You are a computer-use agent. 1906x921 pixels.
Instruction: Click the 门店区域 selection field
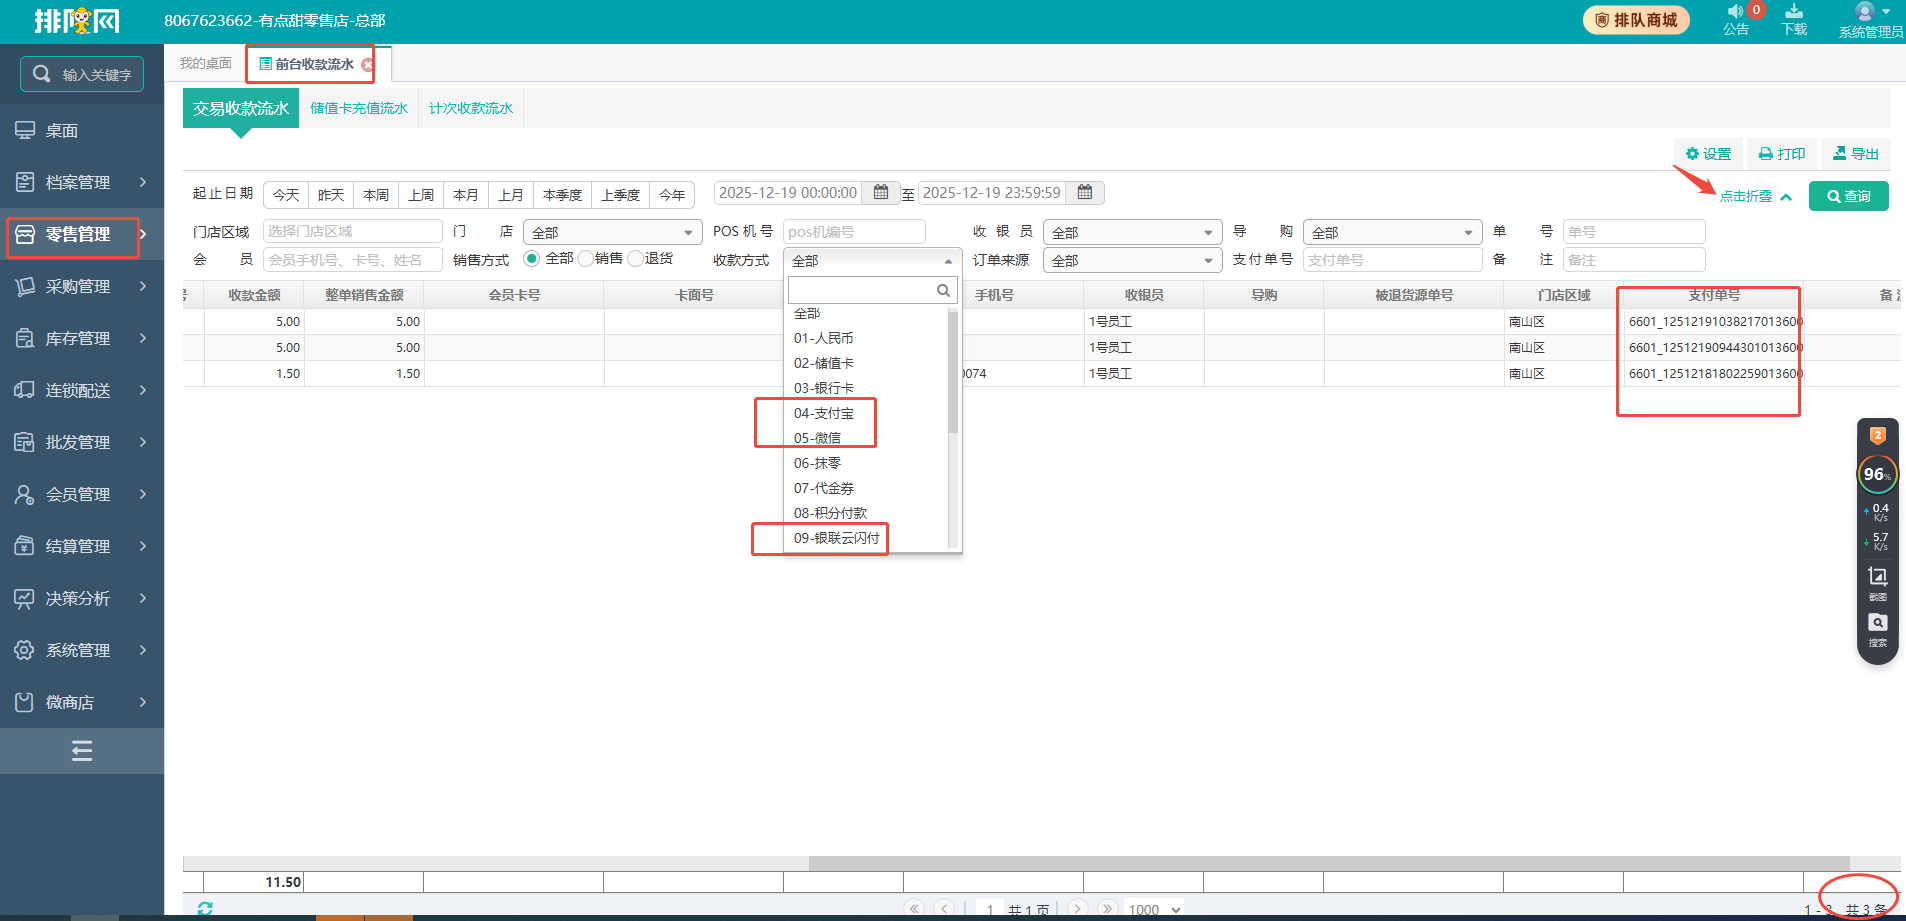[x=353, y=231]
